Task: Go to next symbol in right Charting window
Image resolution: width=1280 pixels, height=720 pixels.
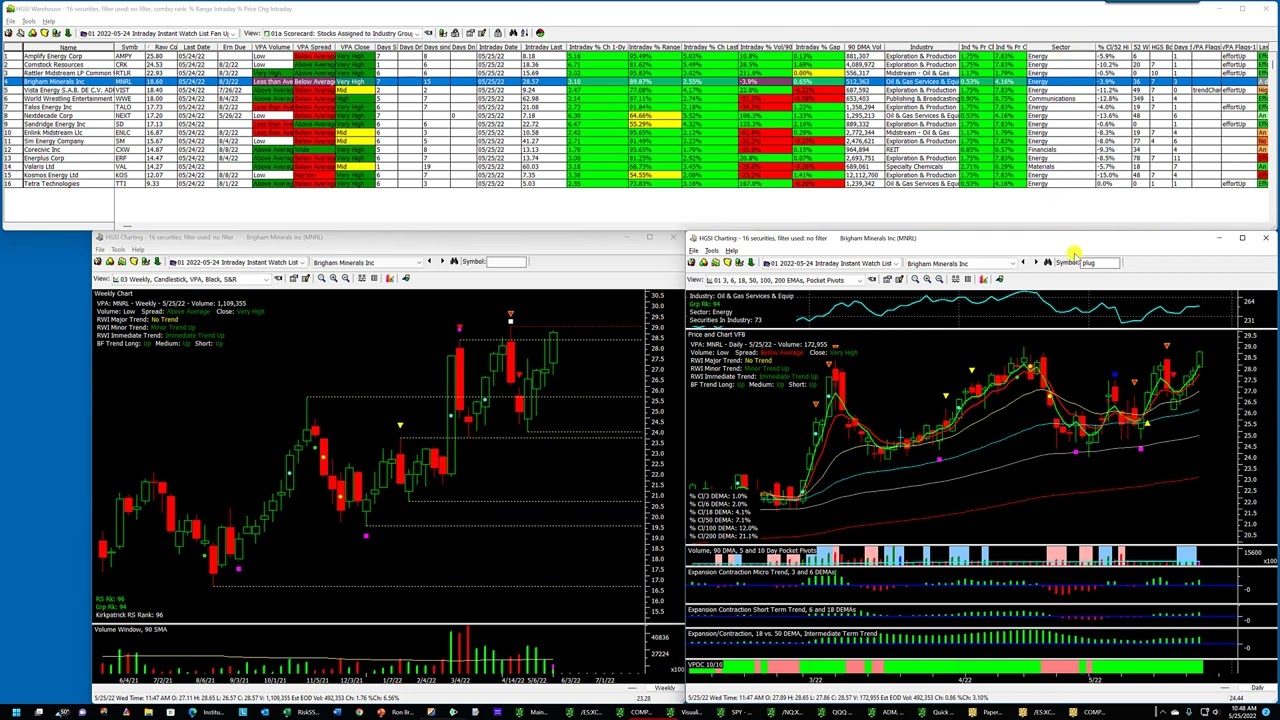Action: 1036,263
